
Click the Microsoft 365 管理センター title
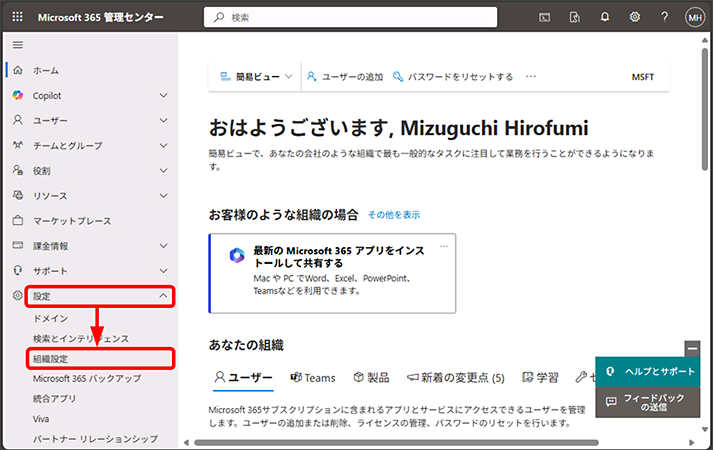click(100, 17)
